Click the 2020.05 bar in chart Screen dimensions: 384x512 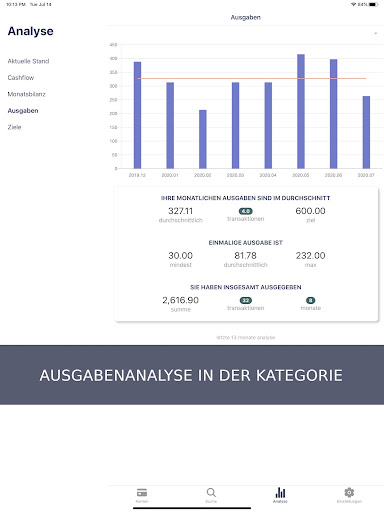301,111
